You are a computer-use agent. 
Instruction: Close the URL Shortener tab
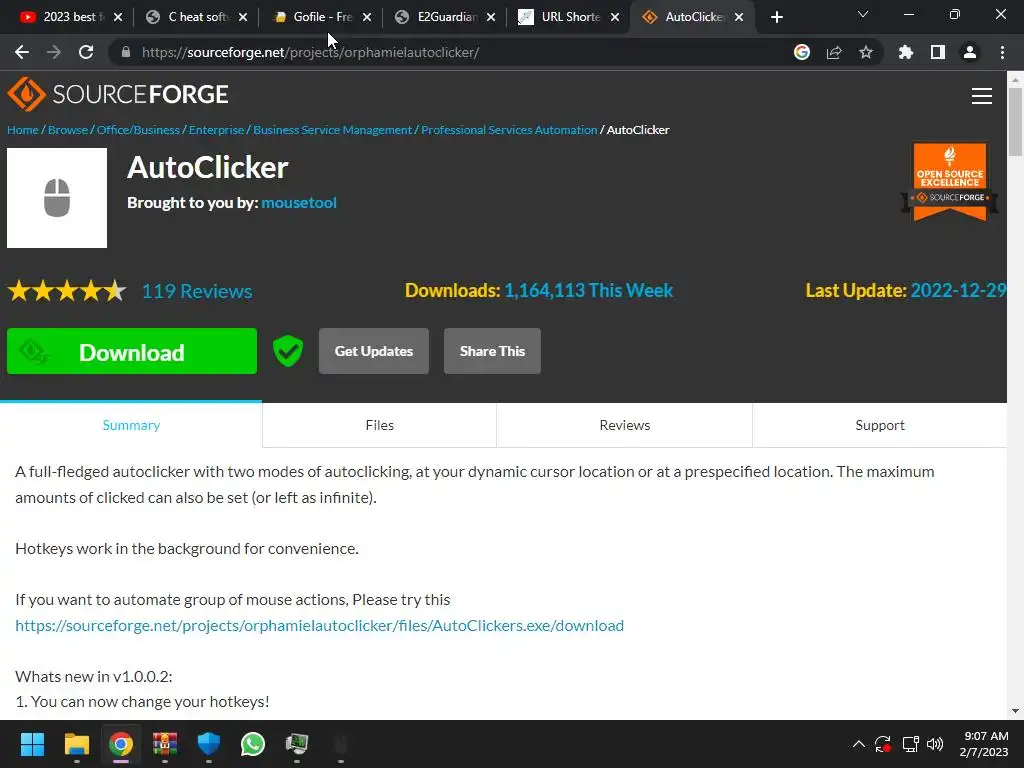pos(615,17)
